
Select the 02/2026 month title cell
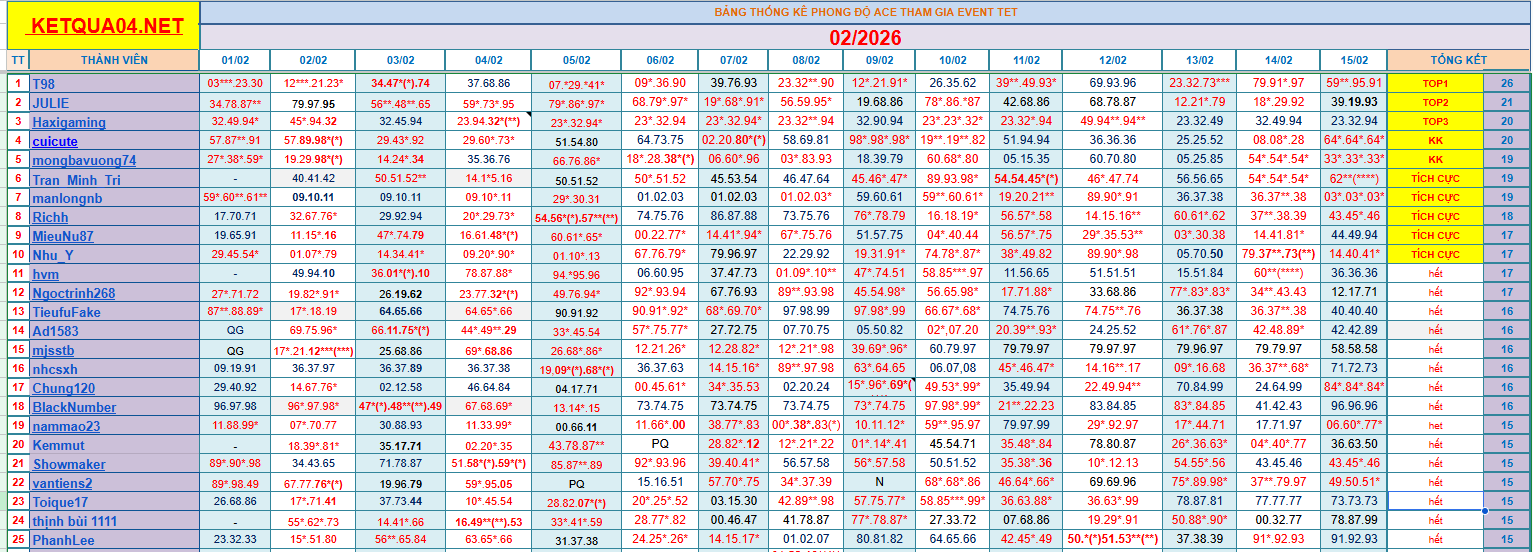pyautogui.click(x=865, y=37)
